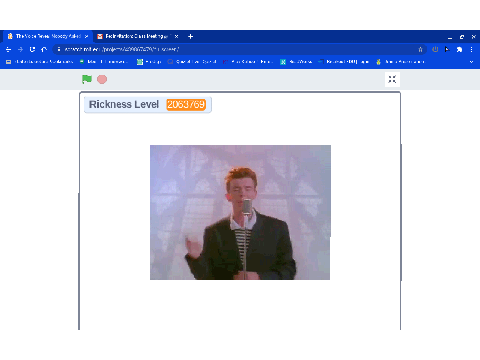480x360 pixels.
Task: Go forward using the browser forward arrow
Action: click(20, 49)
